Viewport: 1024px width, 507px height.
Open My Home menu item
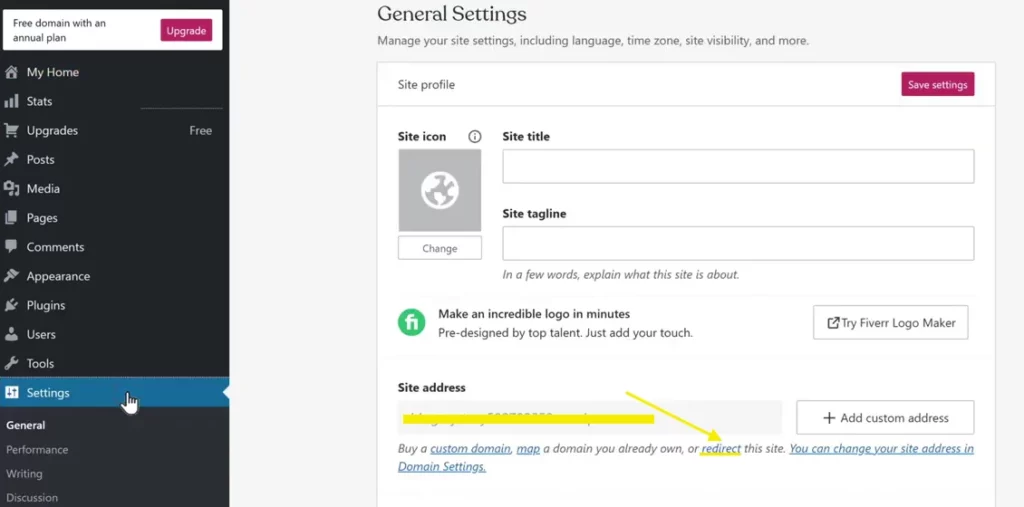tap(114, 72)
